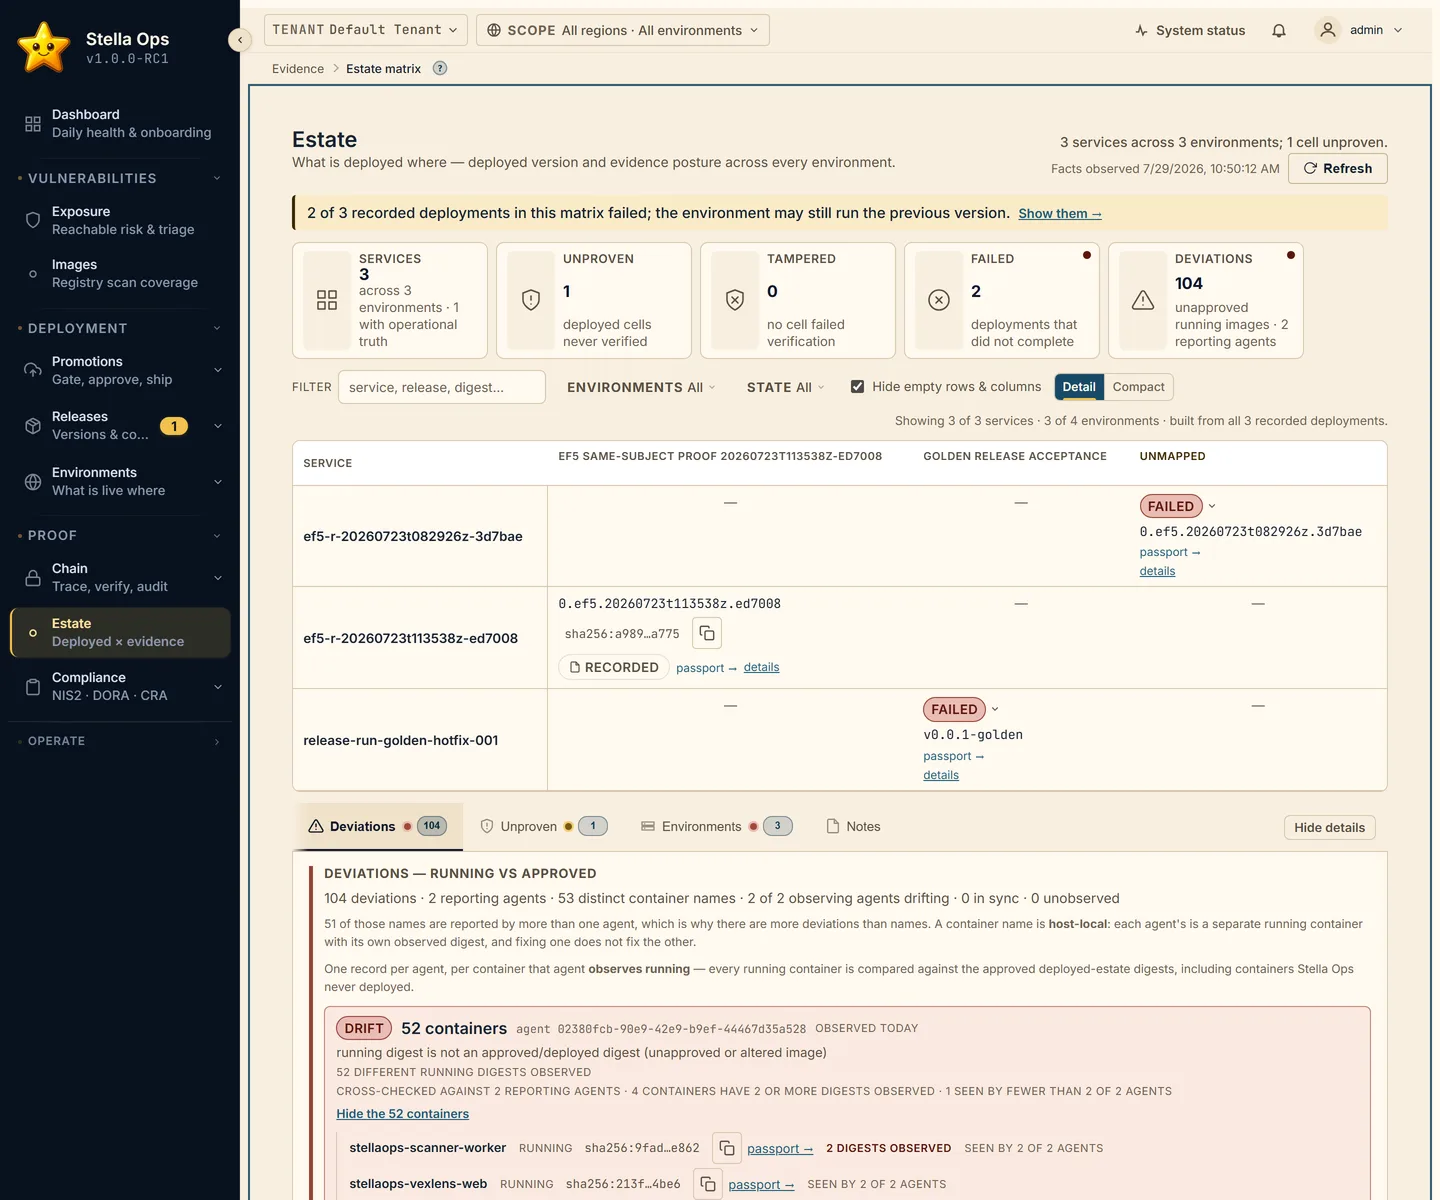Viewport: 1440px width, 1200px height.
Task: Click the Exposure shield icon
Action: 33,220
